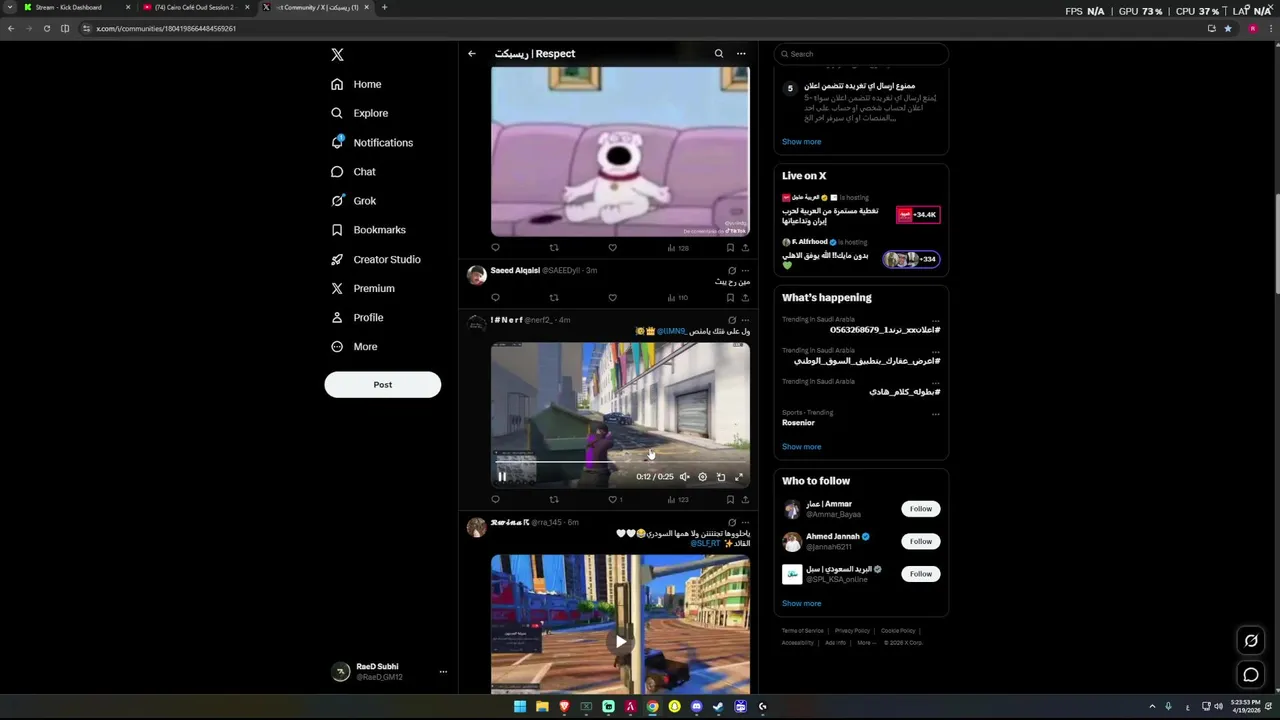Screen dimensions: 1280x720
Task: Like the !#Nerf post with 1 like
Action: coord(615,499)
